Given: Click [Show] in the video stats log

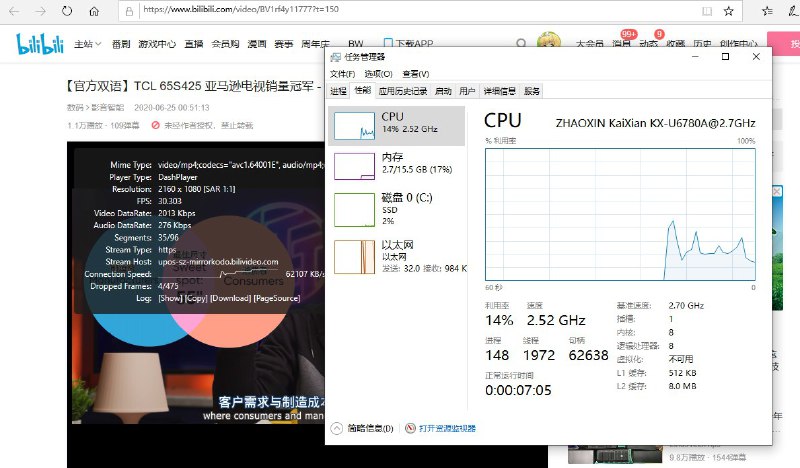Looking at the screenshot, I should pos(170,298).
